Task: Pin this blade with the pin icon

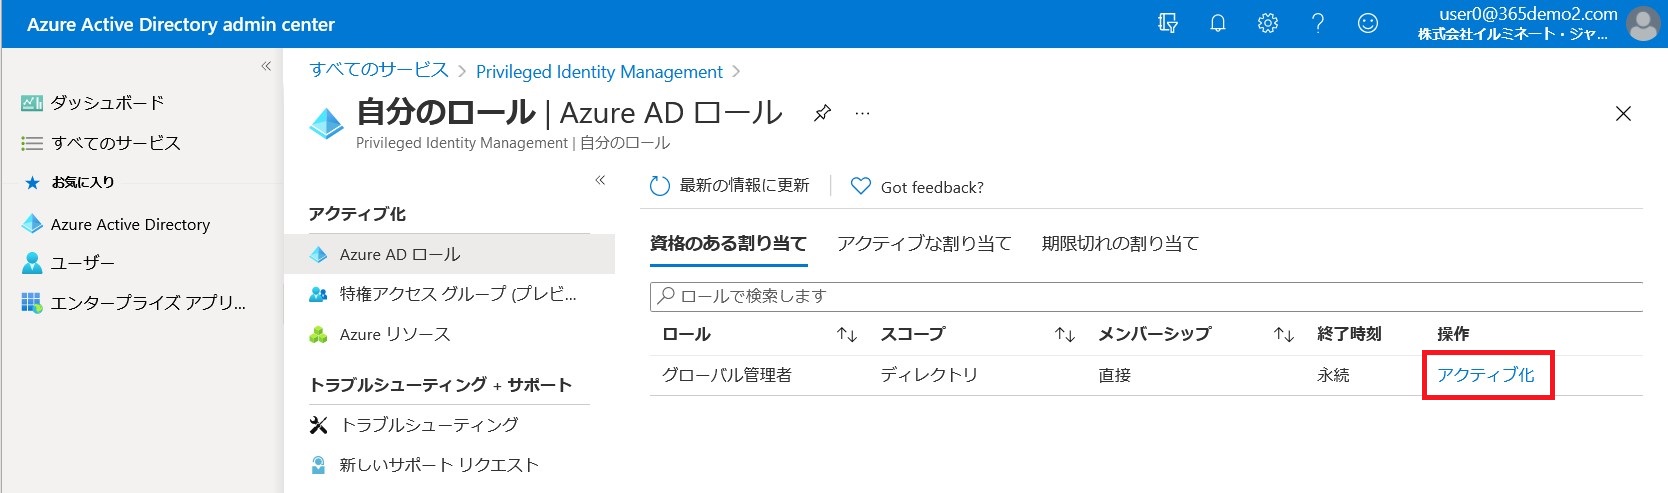Action: [x=822, y=113]
